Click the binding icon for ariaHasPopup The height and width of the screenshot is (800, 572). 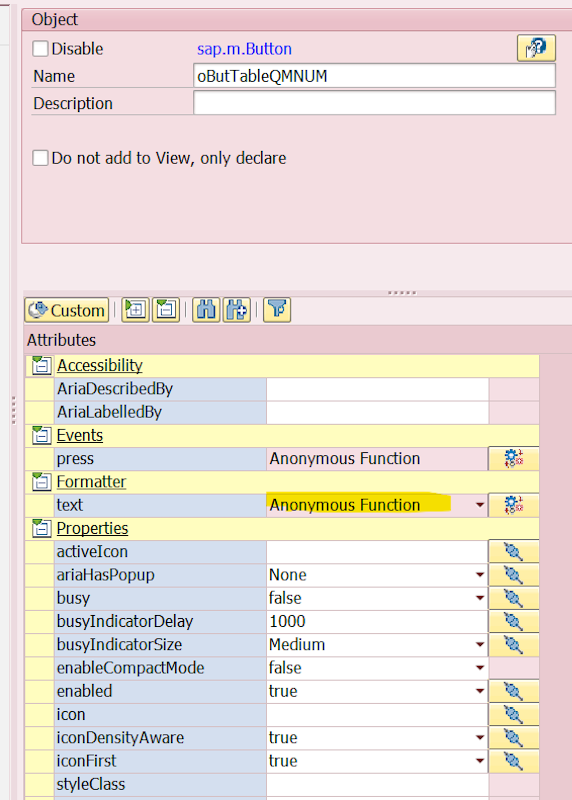pyautogui.click(x=513, y=575)
